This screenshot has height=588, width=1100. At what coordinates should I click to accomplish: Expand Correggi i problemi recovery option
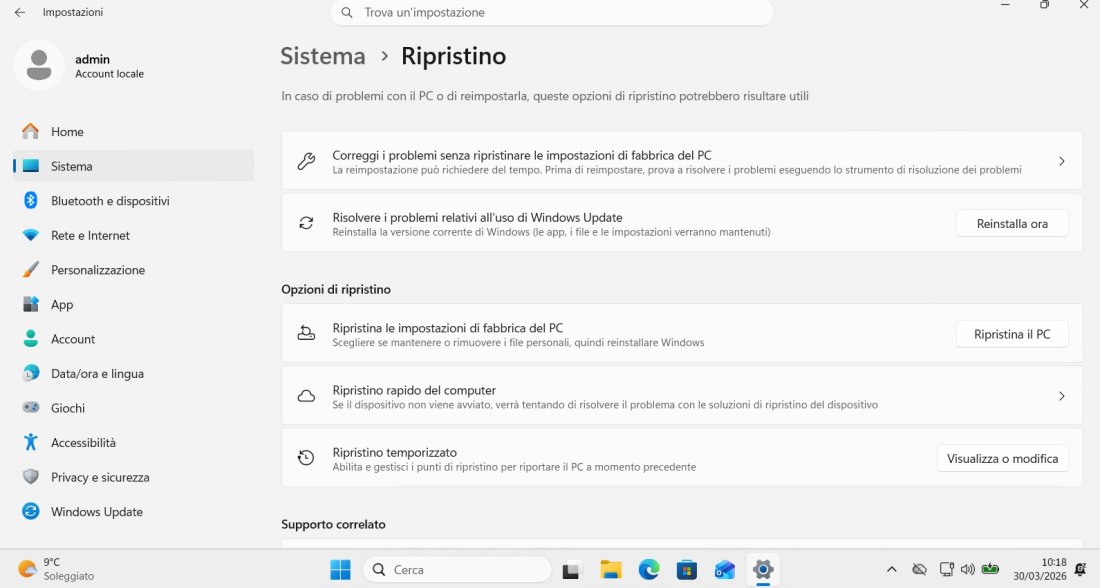coord(1061,160)
